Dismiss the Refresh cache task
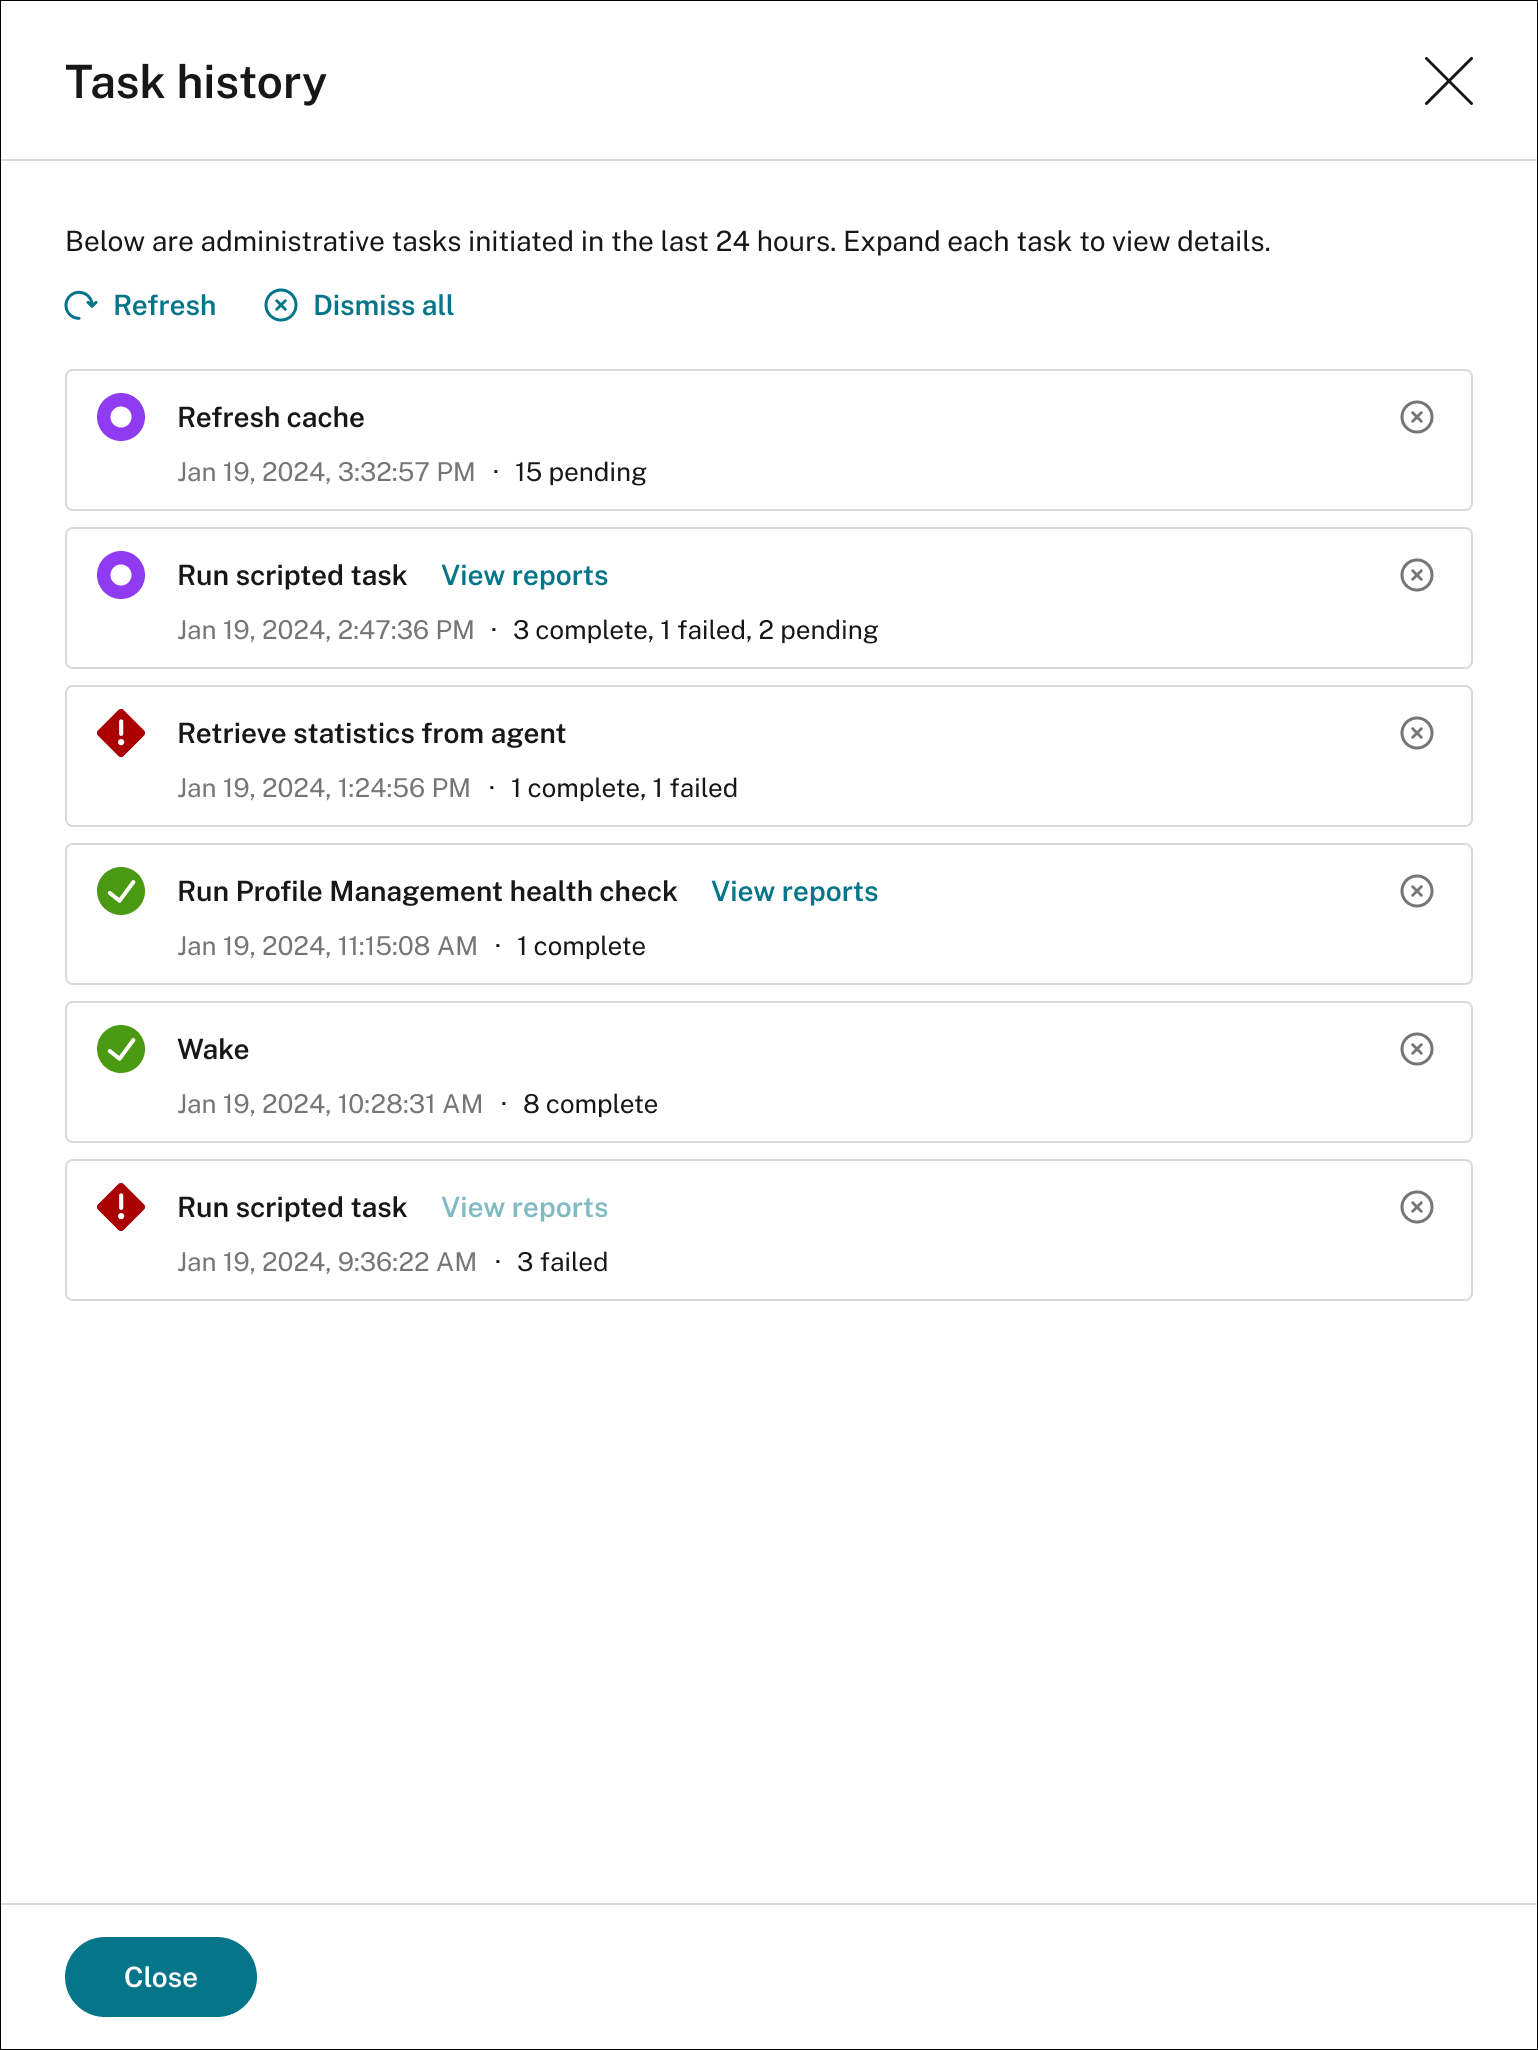 pos(1416,417)
